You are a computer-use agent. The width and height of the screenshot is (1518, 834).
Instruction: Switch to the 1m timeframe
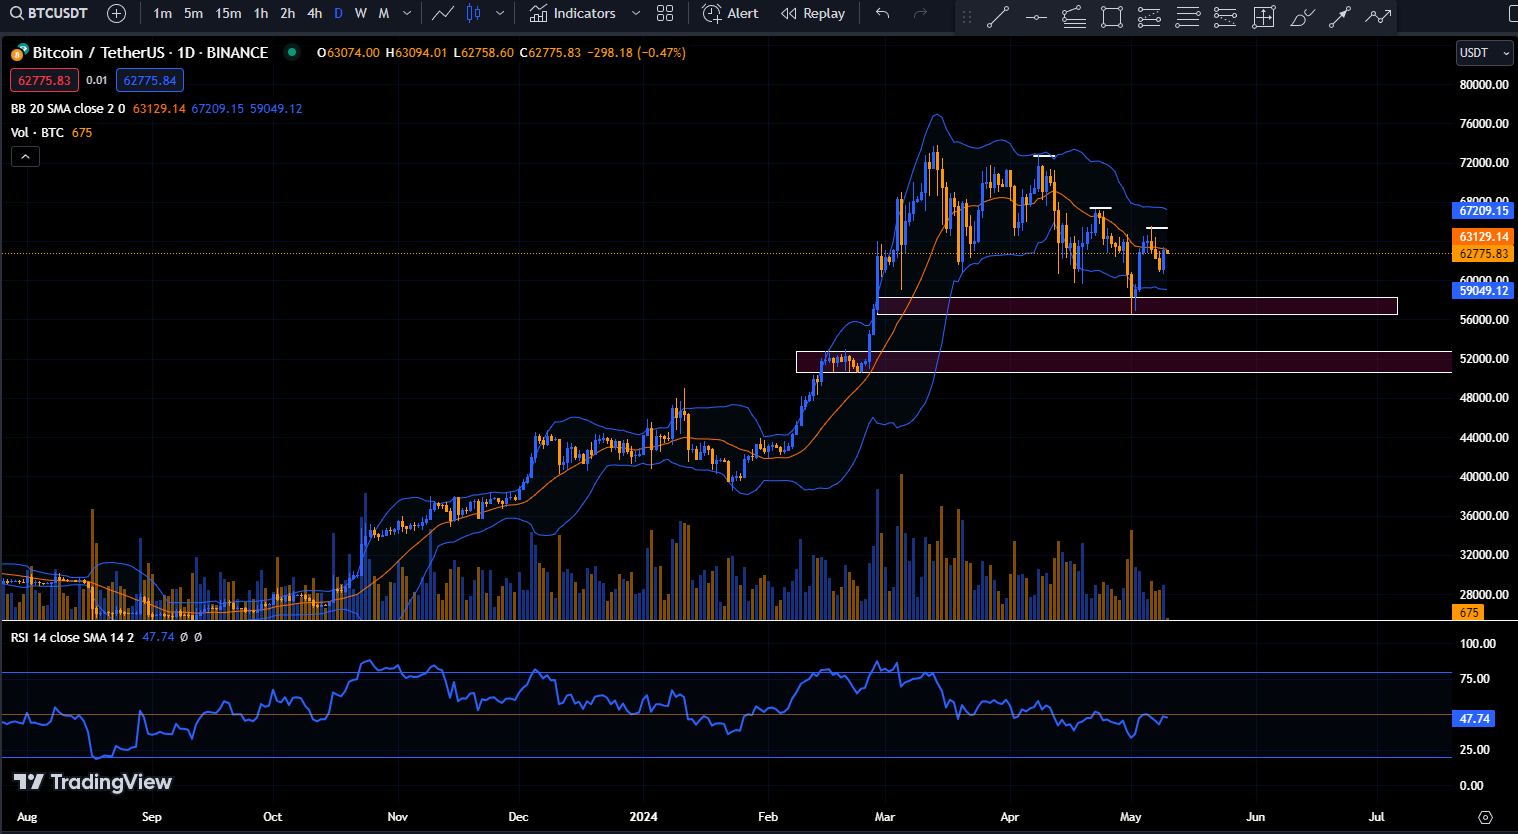[163, 13]
